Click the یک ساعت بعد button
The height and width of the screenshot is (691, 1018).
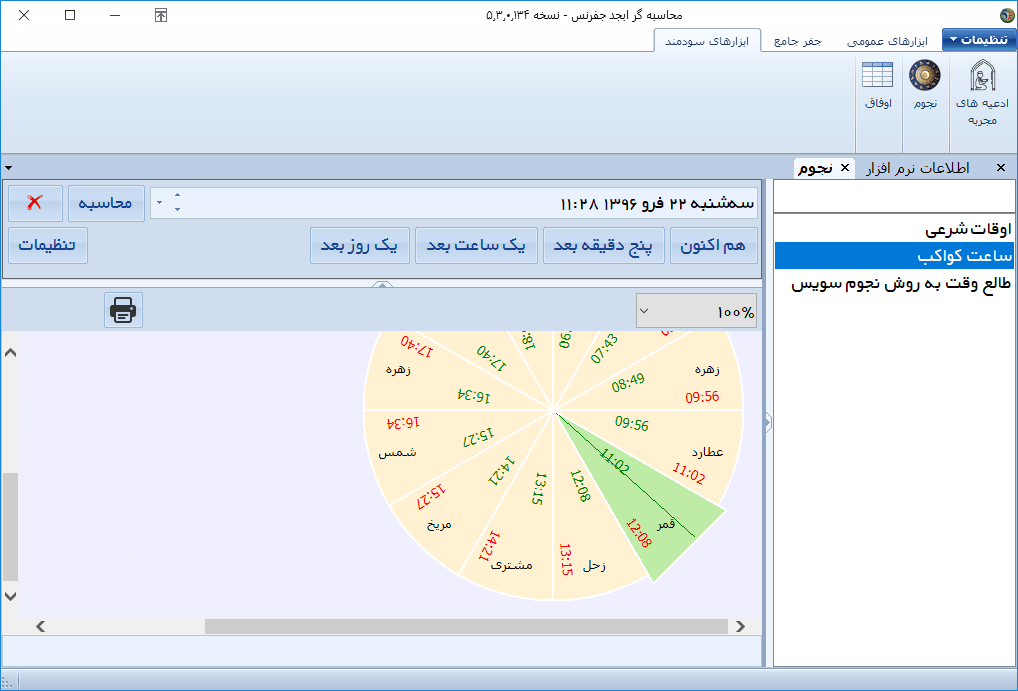tap(476, 245)
